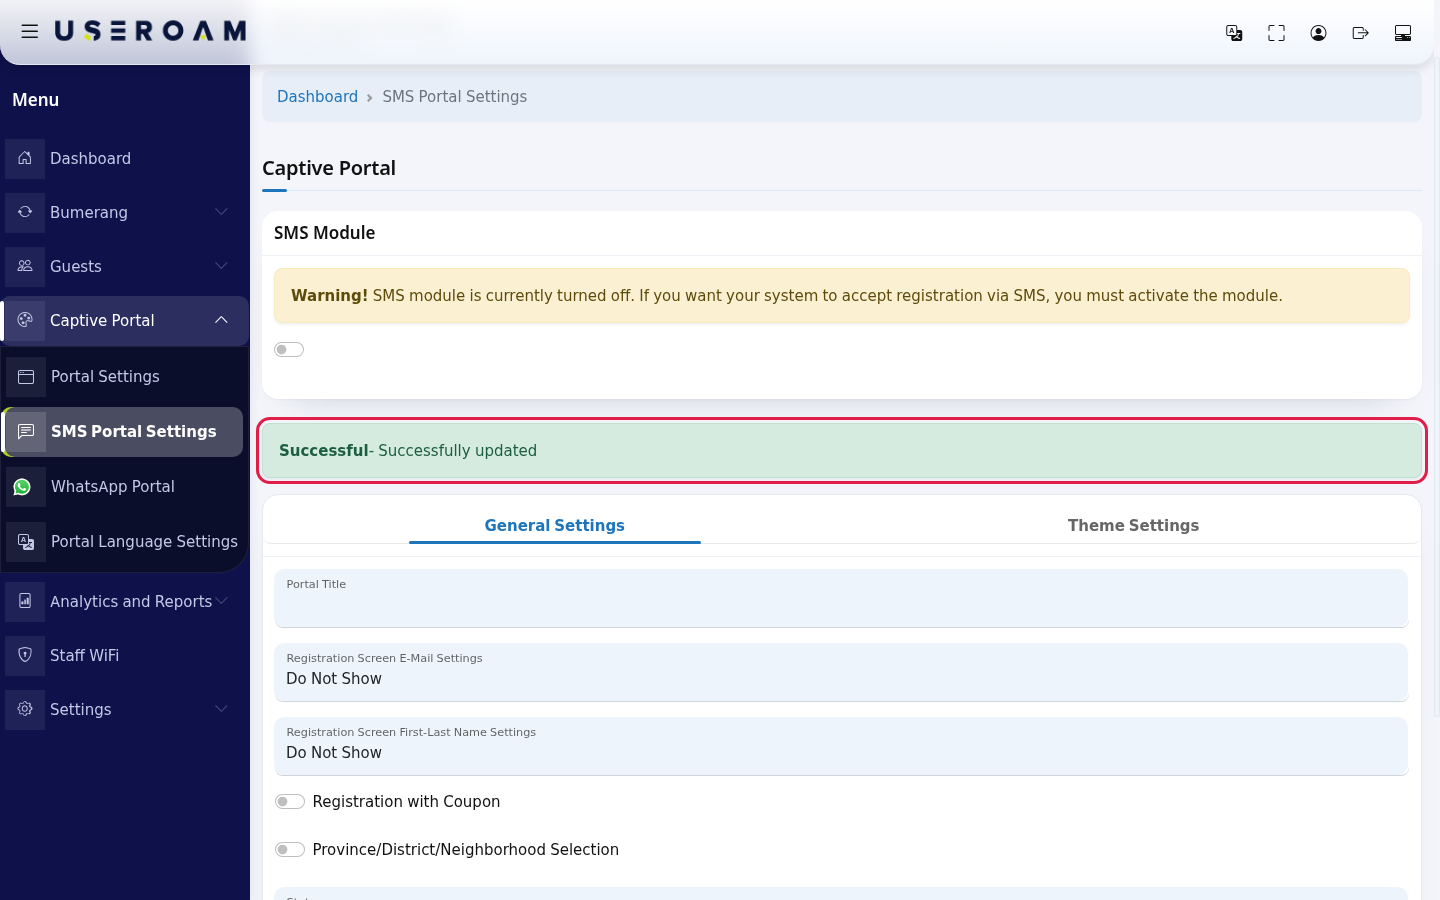Click the language translate icon in header
Screen dimensions: 1440x900
1234,33
